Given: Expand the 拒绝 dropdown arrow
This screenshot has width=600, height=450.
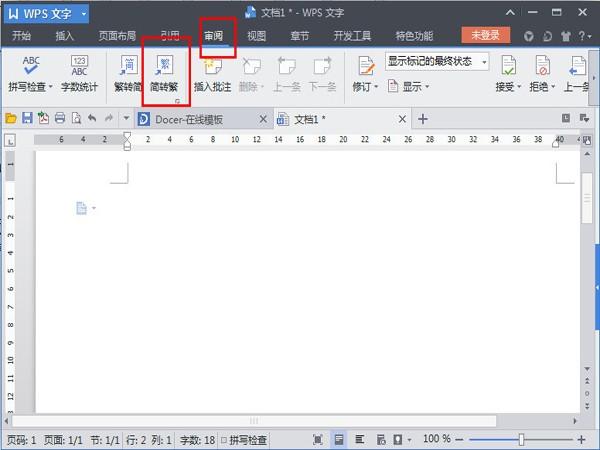Looking at the screenshot, I should (x=553, y=87).
